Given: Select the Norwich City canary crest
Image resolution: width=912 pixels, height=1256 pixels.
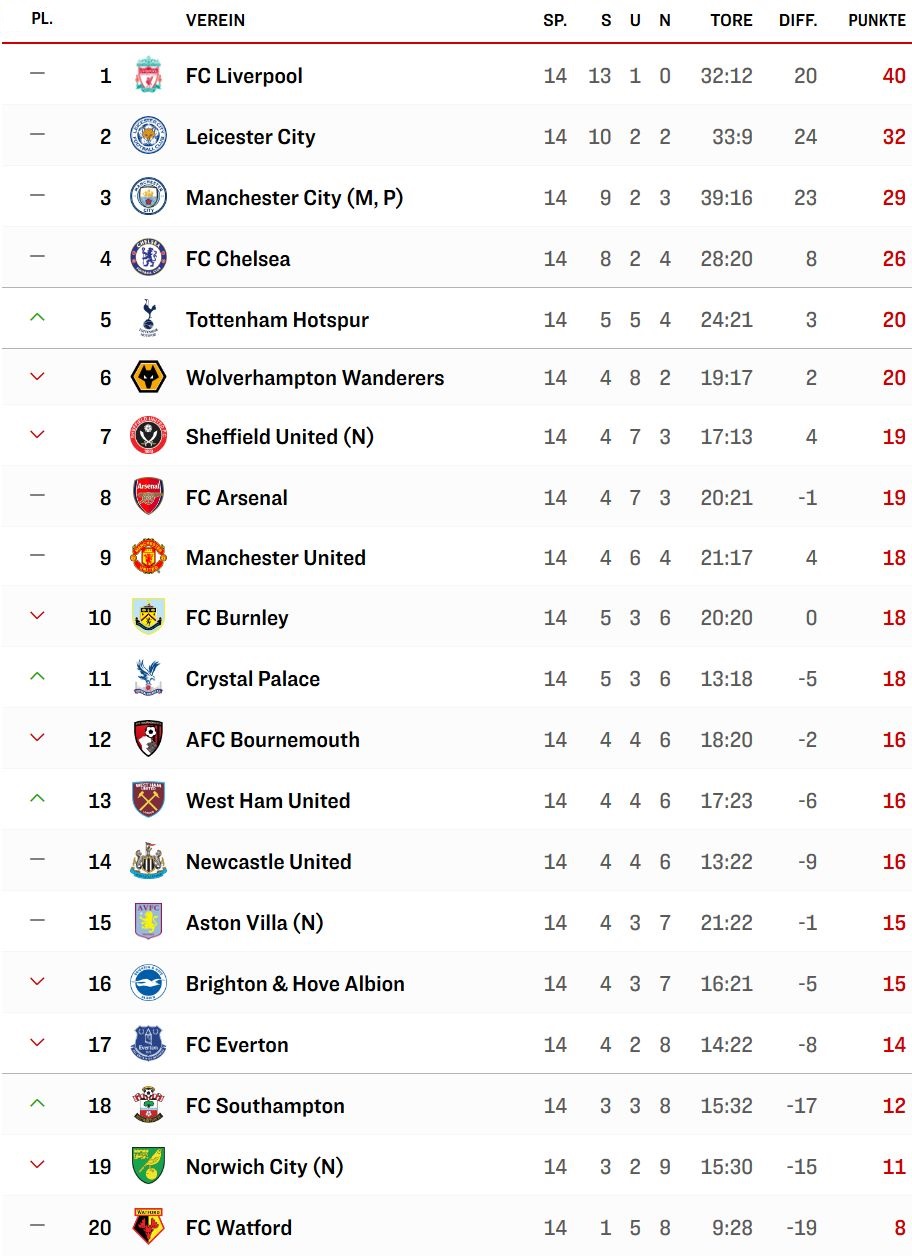Looking at the screenshot, I should tap(148, 1167).
